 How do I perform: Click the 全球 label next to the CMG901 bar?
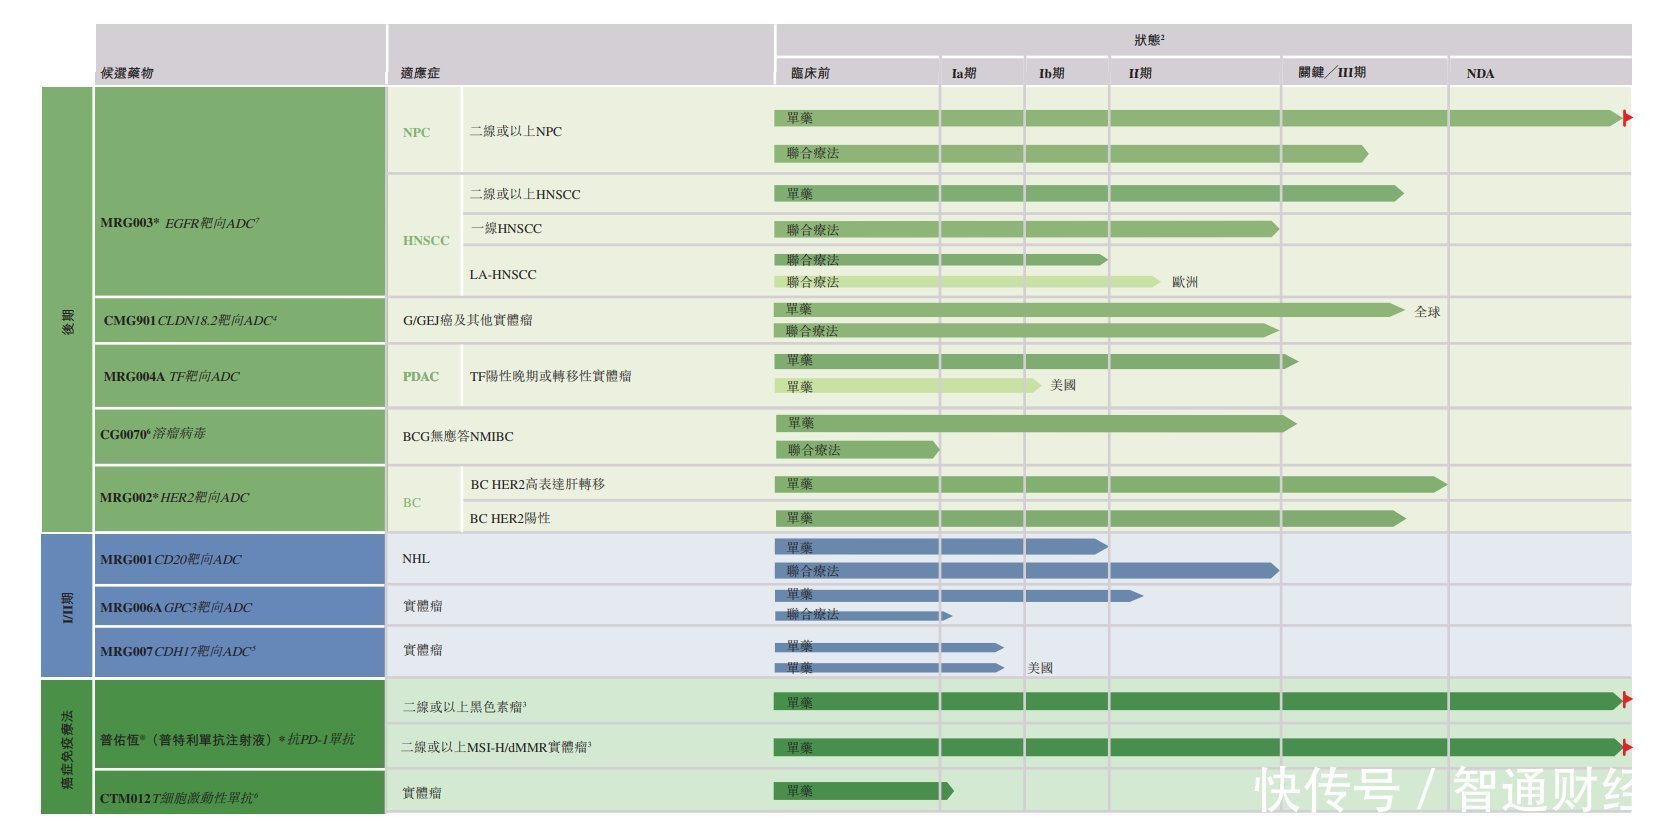(1427, 312)
